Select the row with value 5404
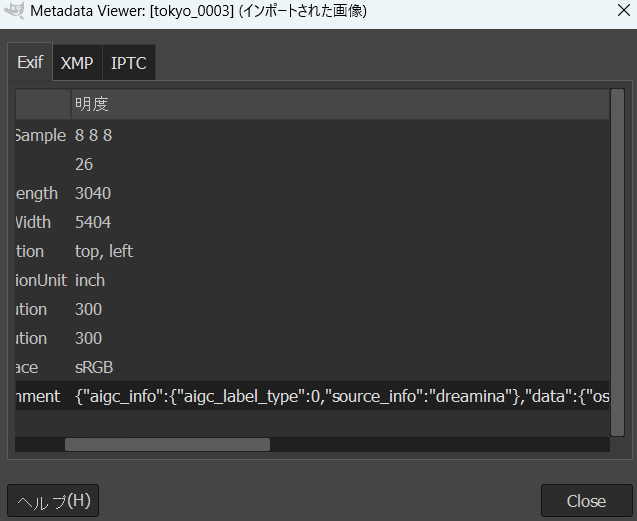Image resolution: width=637 pixels, height=521 pixels. pyautogui.click(x=312, y=222)
